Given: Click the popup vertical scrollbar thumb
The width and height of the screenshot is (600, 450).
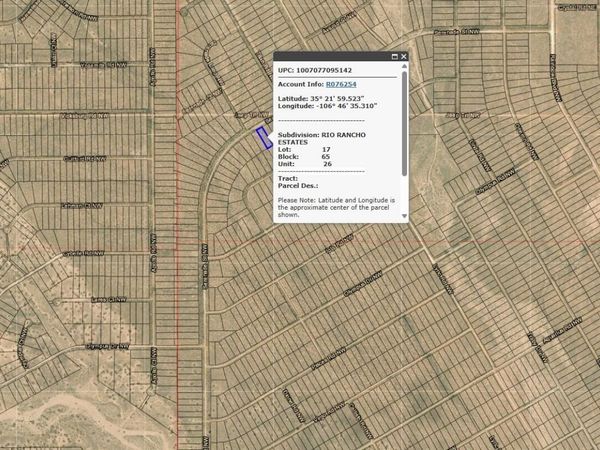Looking at the screenshot, I should [404, 123].
